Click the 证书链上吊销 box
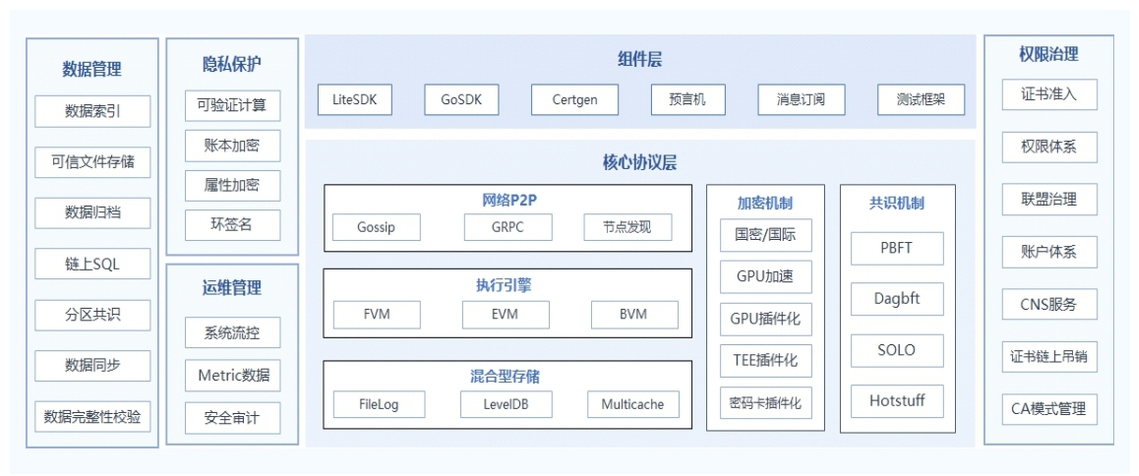The height and width of the screenshot is (476, 1139). pos(1049,357)
